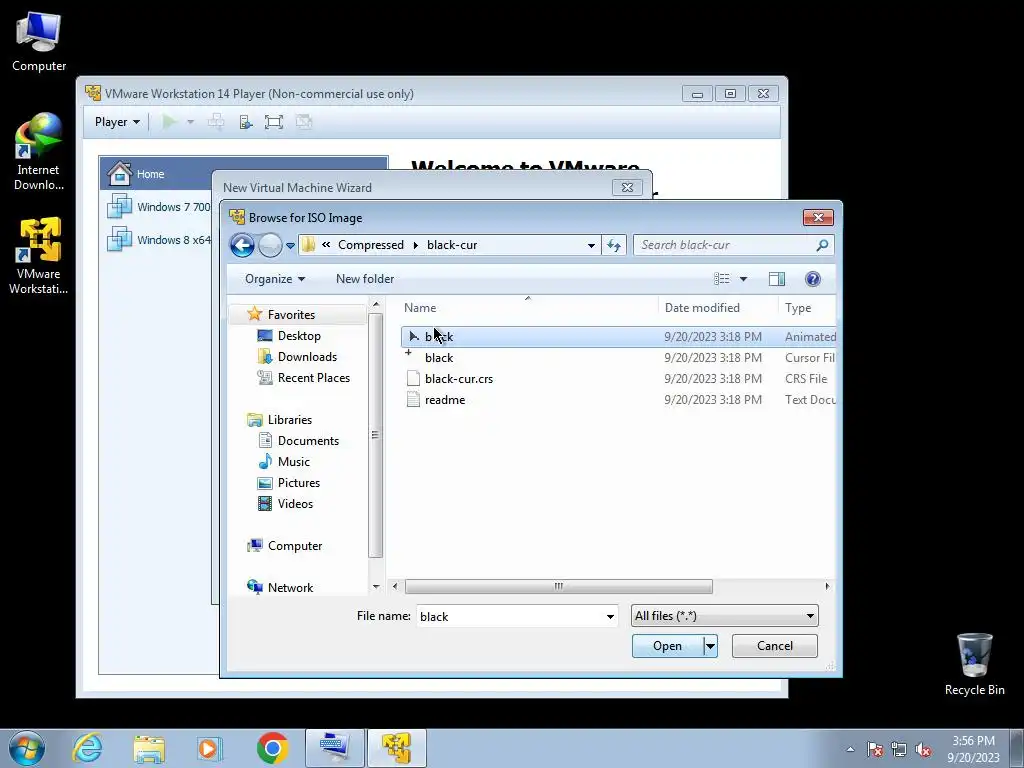Open the Internet Download Manager desktop shortcut
The width and height of the screenshot is (1024, 768).
39,152
